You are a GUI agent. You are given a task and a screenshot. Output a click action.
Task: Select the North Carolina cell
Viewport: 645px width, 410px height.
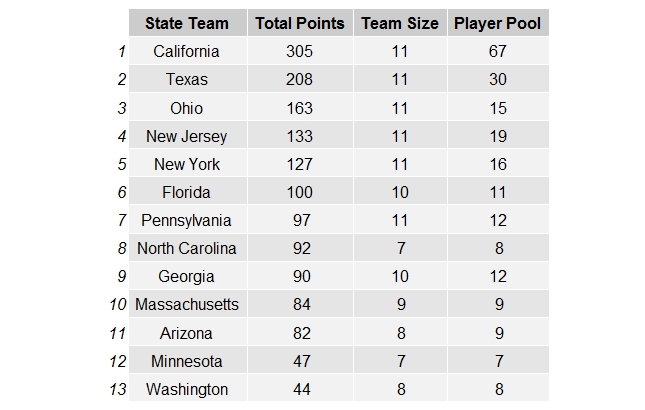tap(188, 248)
